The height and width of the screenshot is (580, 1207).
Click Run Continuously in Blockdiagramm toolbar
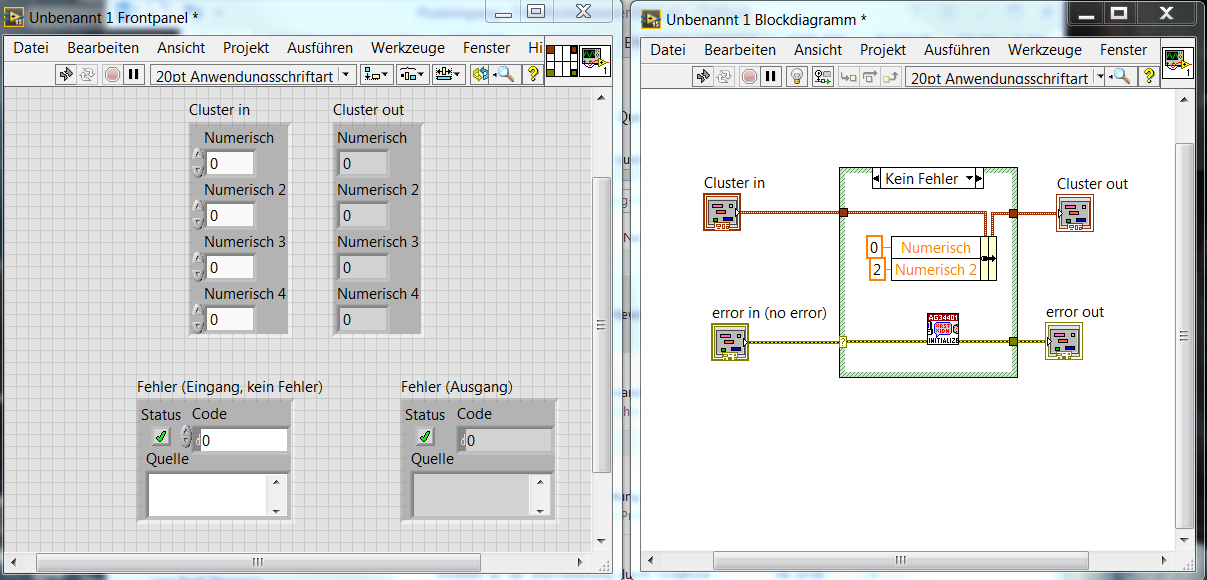[724, 76]
